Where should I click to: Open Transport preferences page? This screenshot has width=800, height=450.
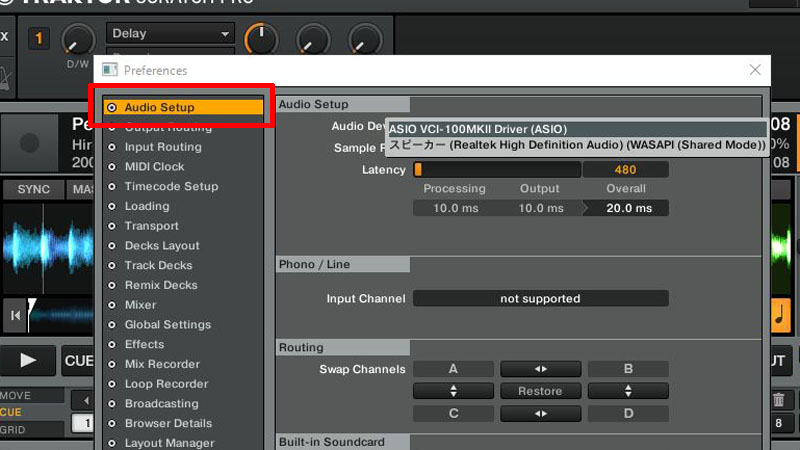click(152, 226)
